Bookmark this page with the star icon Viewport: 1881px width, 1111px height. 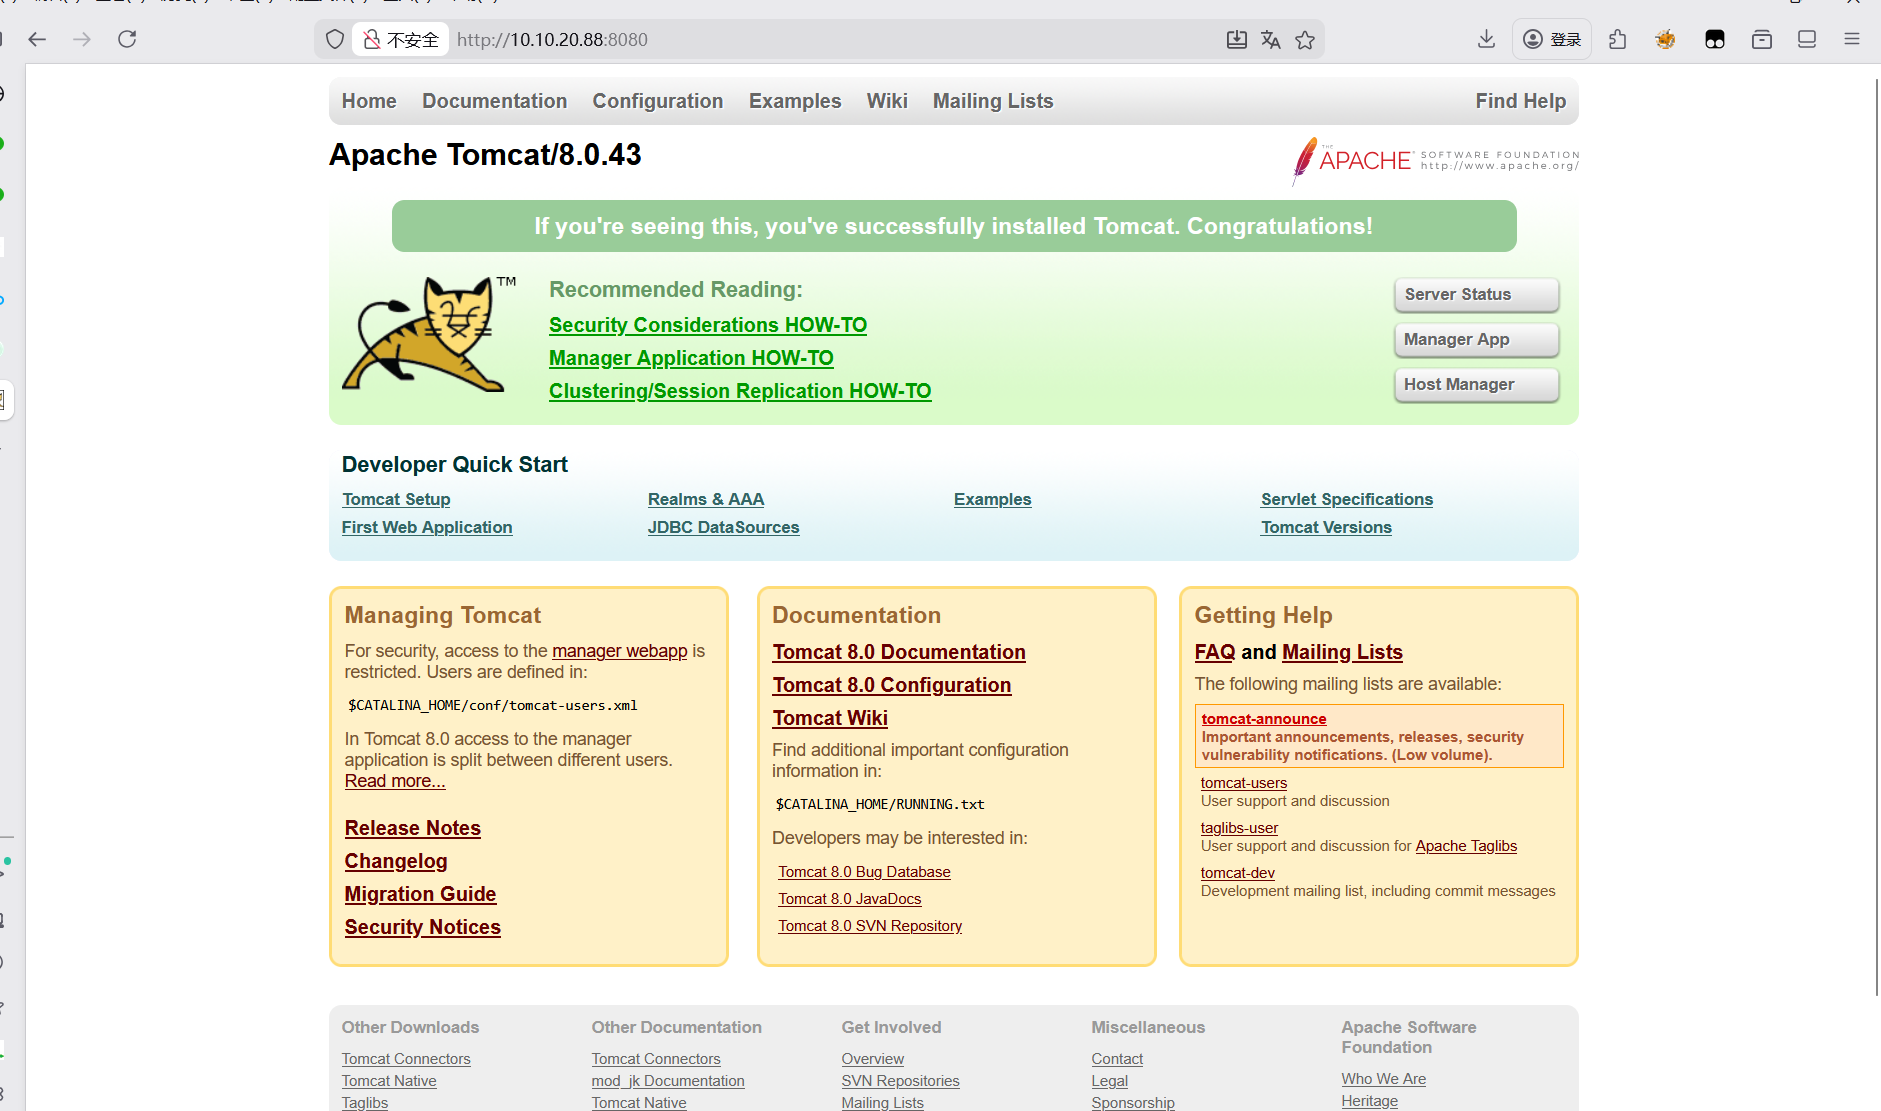tap(1305, 39)
